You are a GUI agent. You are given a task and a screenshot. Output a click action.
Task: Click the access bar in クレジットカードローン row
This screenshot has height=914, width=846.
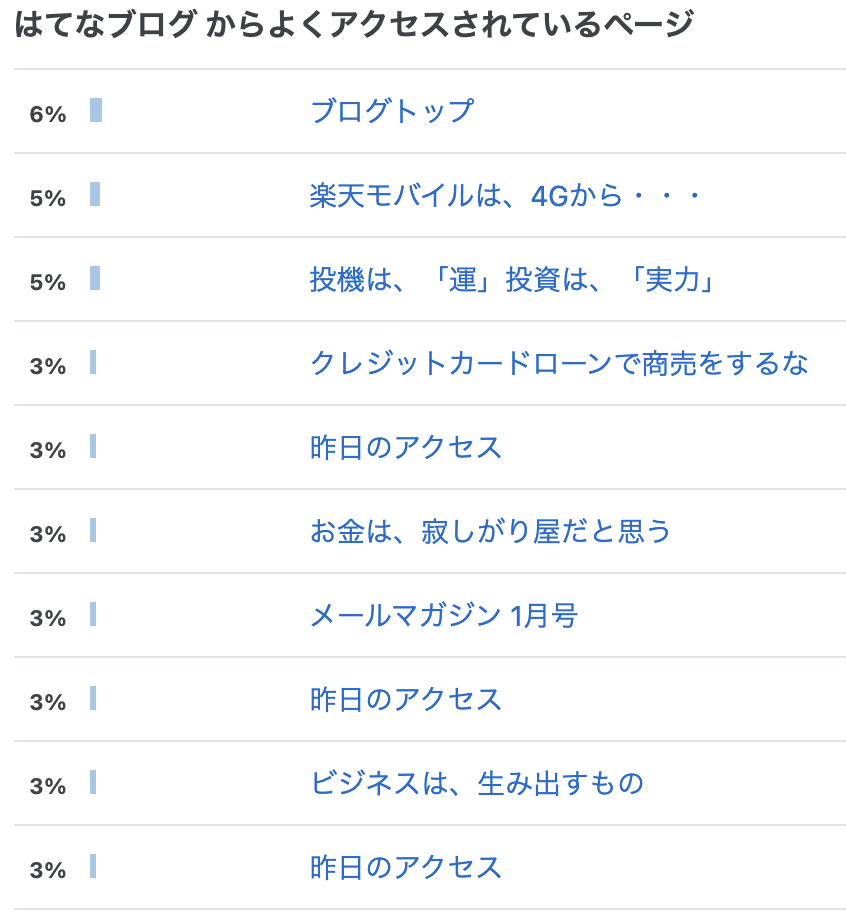point(93,362)
